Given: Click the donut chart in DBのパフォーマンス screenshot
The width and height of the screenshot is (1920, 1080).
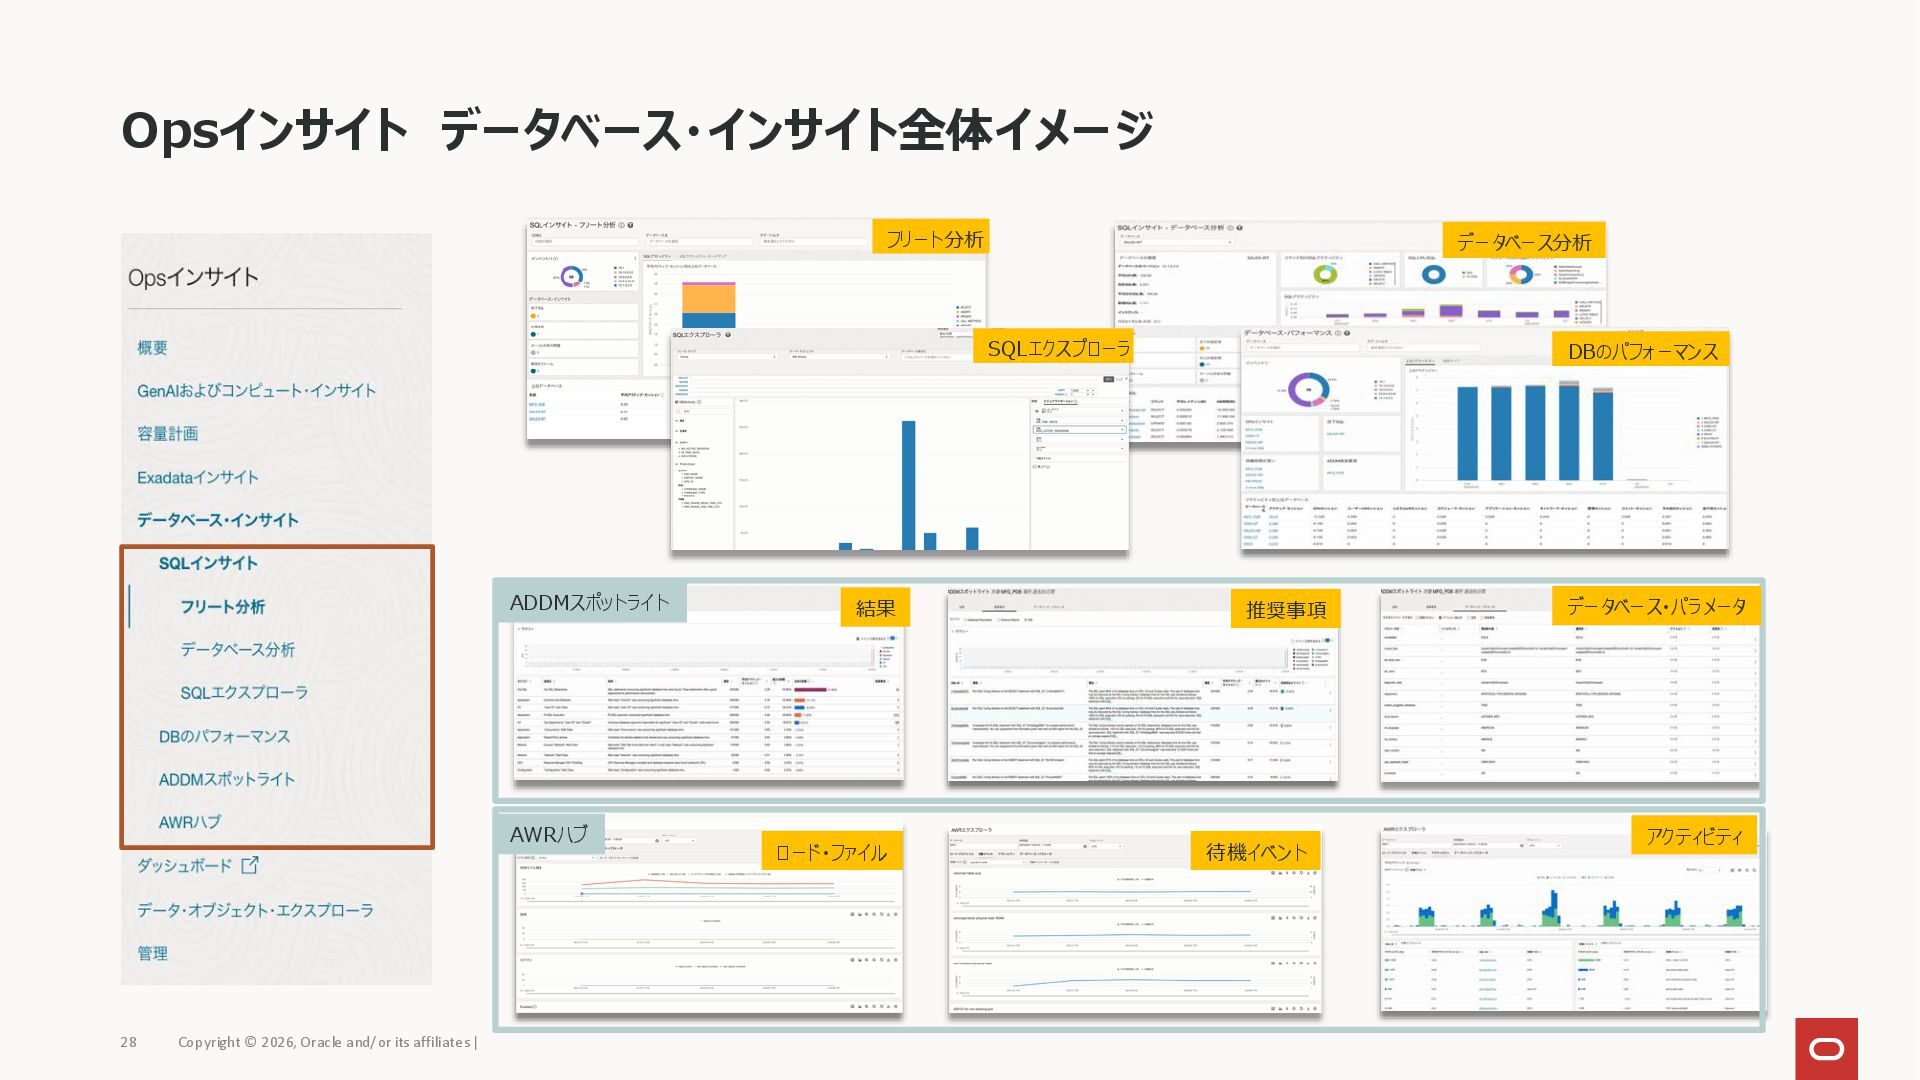Looking at the screenshot, I should click(1308, 390).
